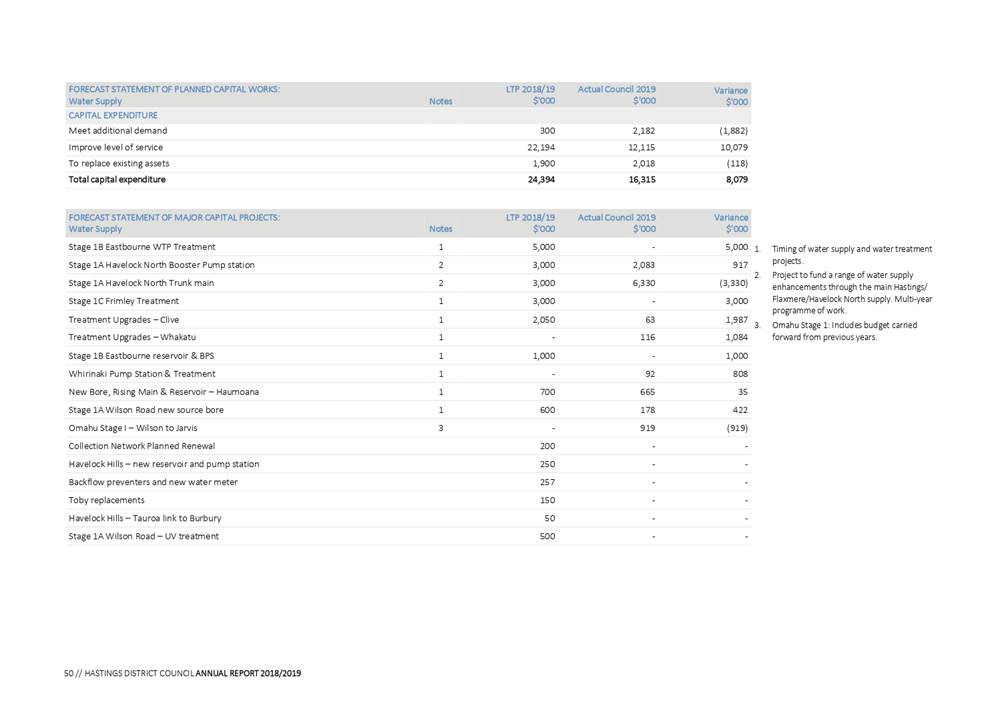Select 'Notes' header in major capital projects table
996x711 pixels.
441,229
